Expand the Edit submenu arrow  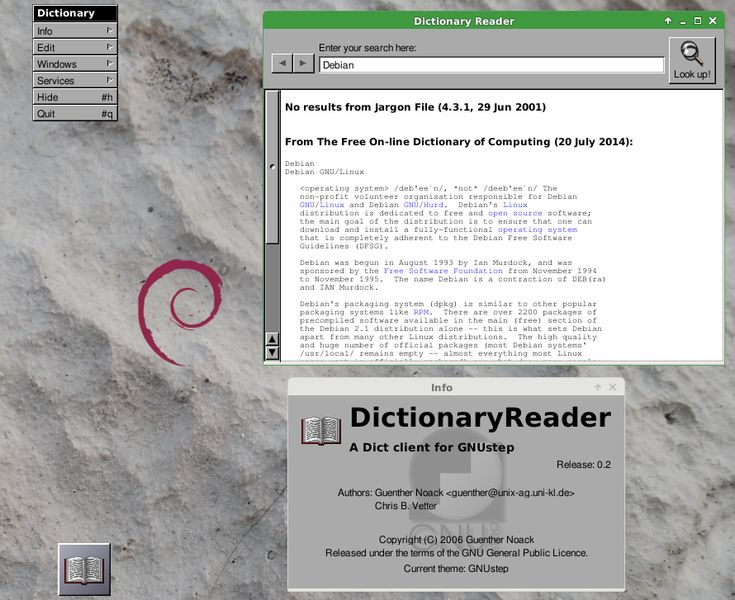[109, 47]
